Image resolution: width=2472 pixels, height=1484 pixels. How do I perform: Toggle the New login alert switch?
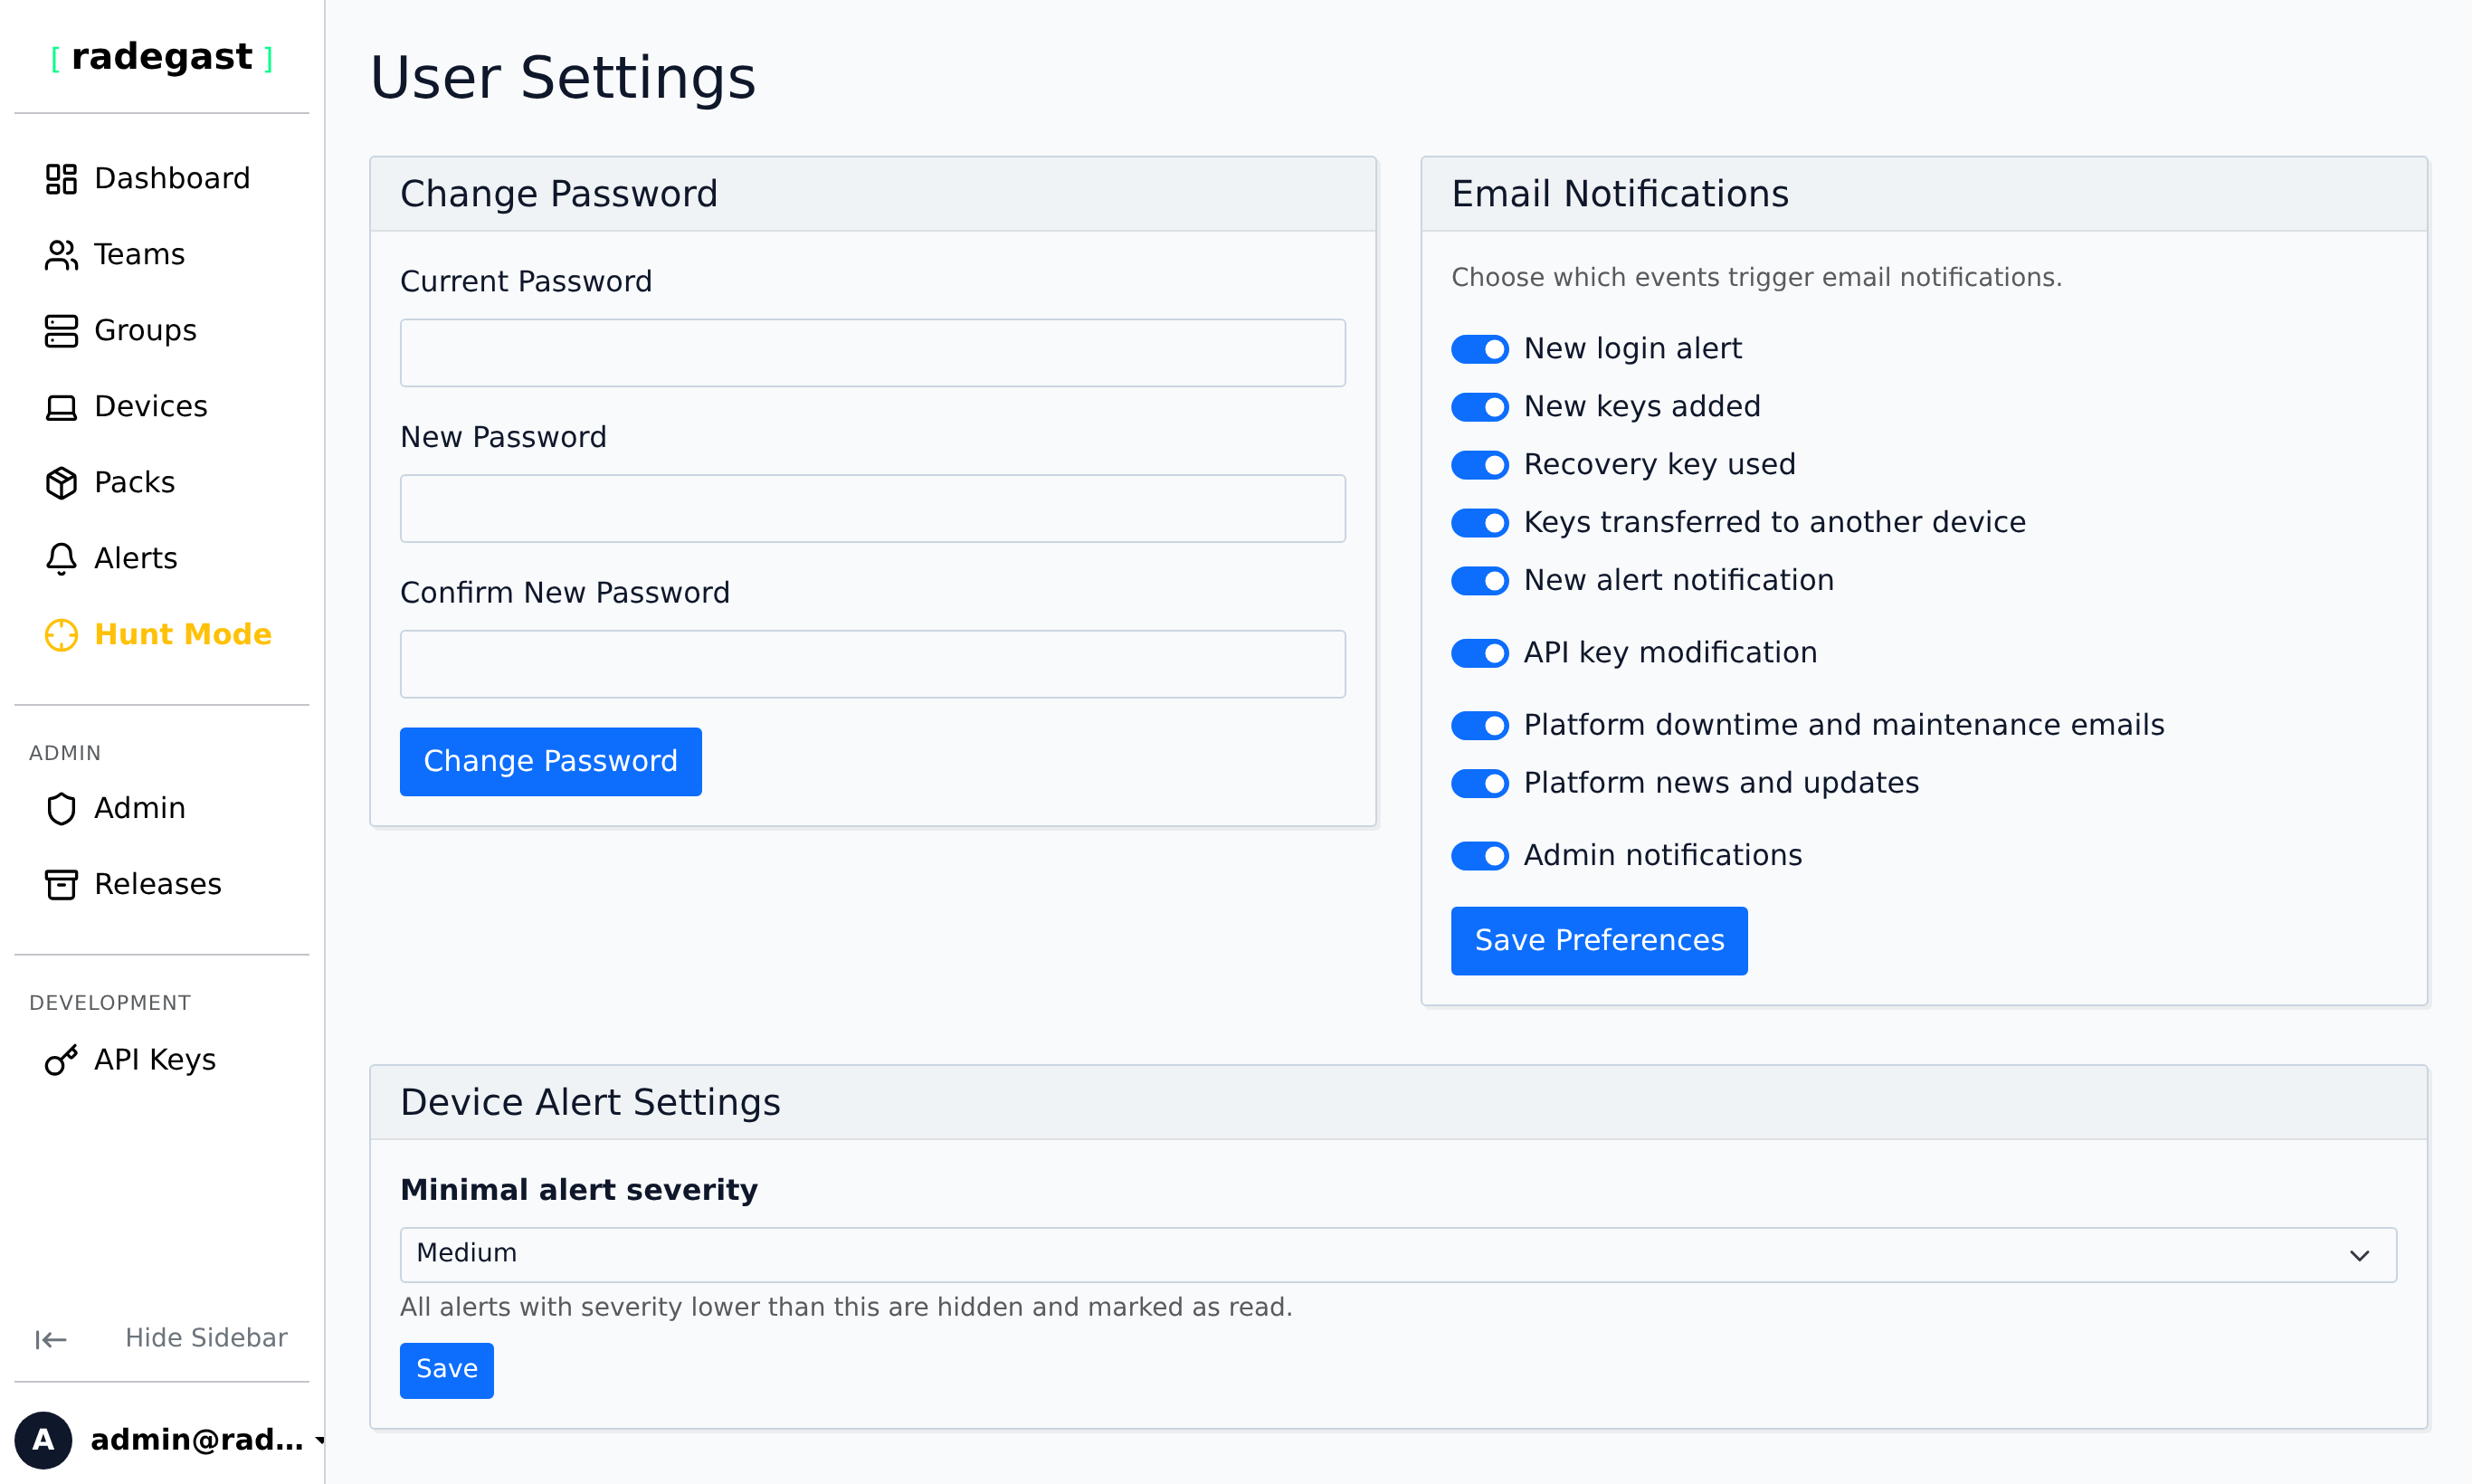coord(1480,349)
